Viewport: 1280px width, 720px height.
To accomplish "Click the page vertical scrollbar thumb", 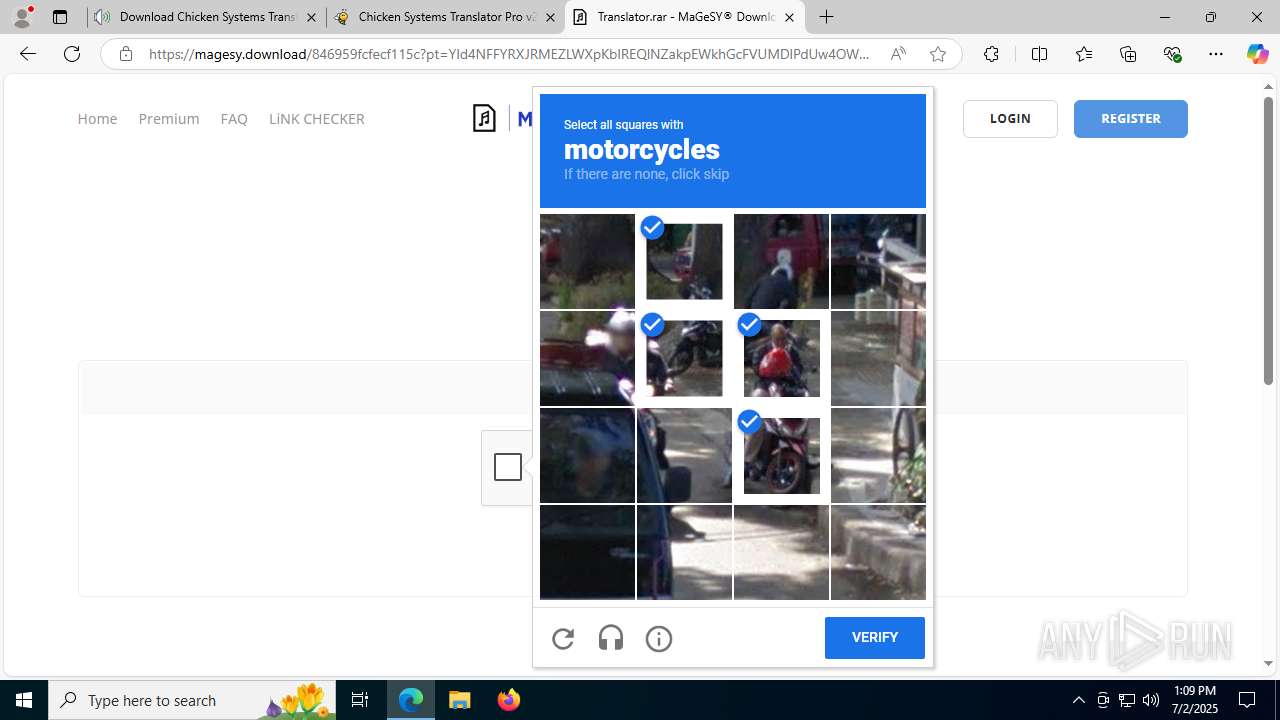I will [x=1268, y=240].
